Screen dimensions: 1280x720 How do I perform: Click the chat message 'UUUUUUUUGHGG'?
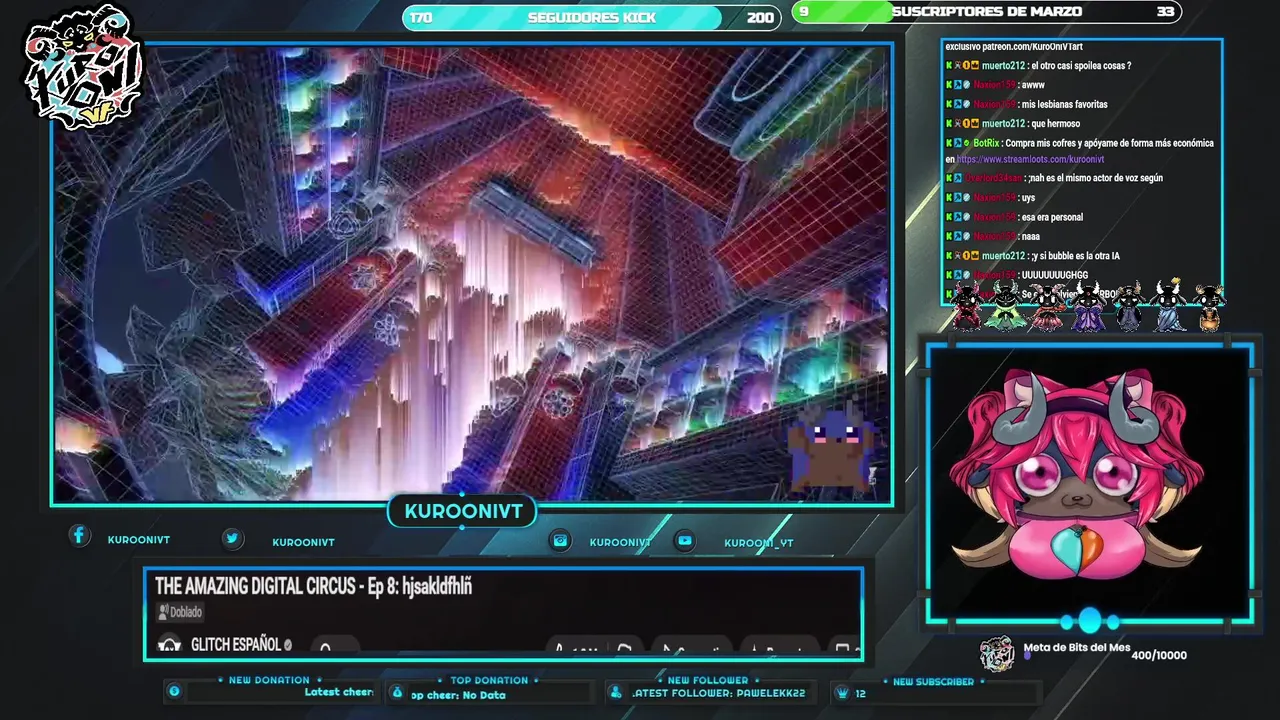point(1055,275)
